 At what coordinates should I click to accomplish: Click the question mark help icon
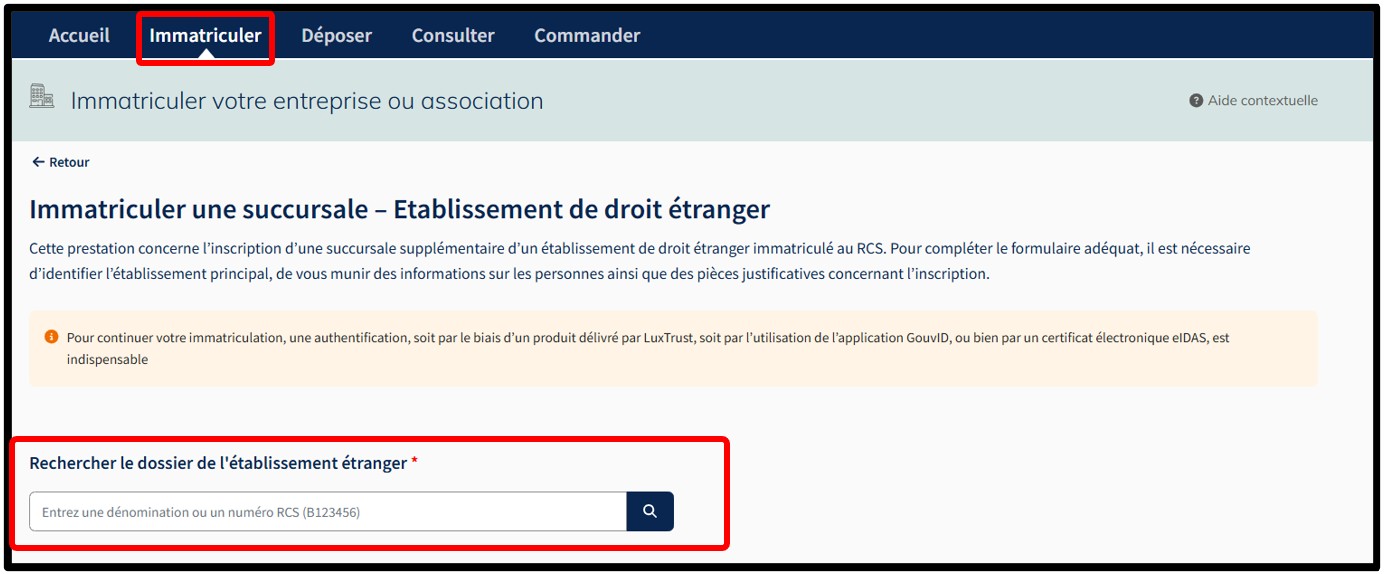tap(1195, 101)
